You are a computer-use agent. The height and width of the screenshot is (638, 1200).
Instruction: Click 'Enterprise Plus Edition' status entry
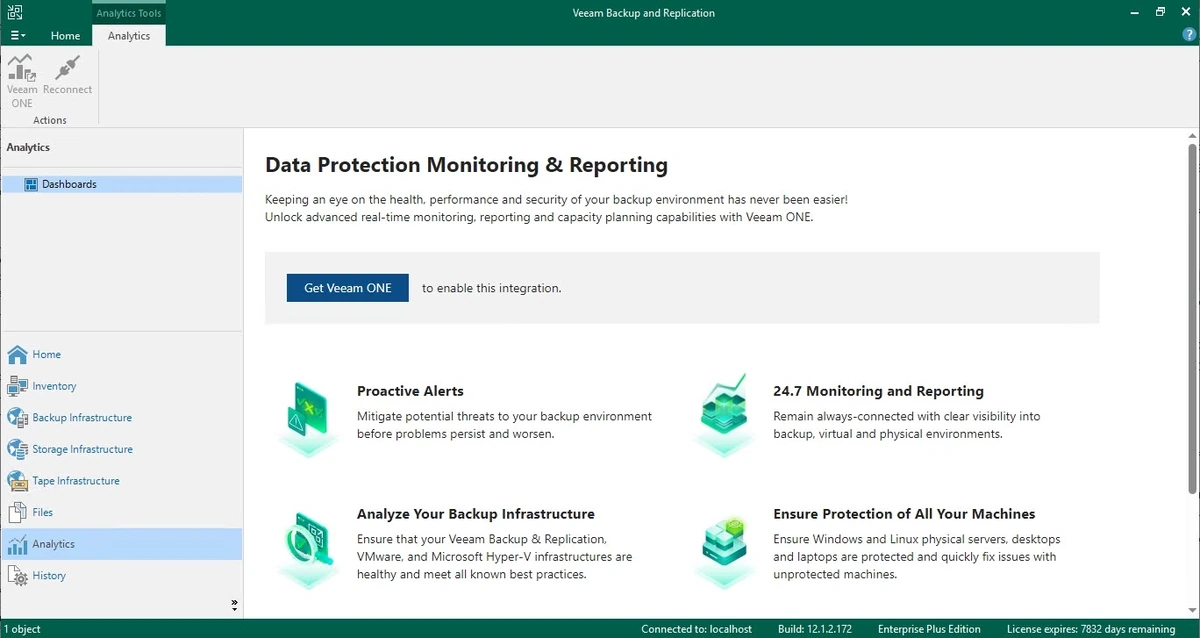(x=929, y=629)
